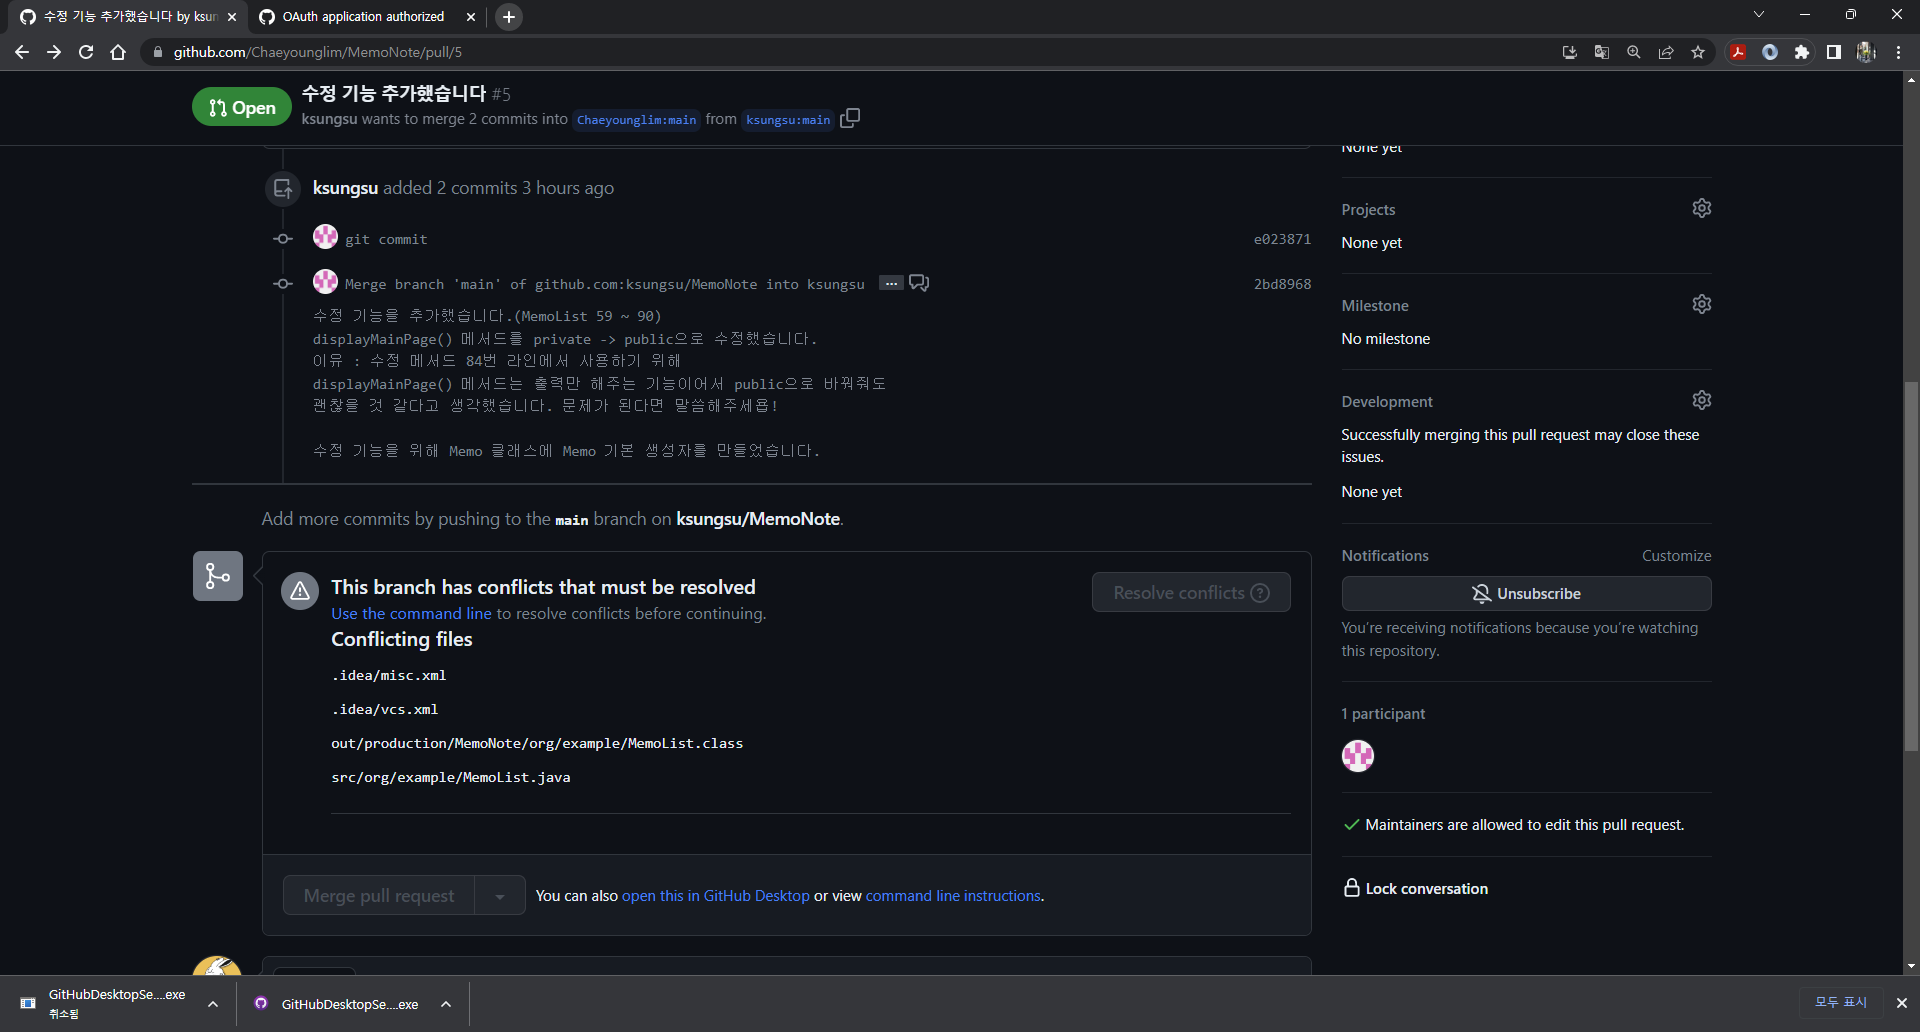Click the share page icon
Image resolution: width=1920 pixels, height=1032 pixels.
pyautogui.click(x=1666, y=52)
